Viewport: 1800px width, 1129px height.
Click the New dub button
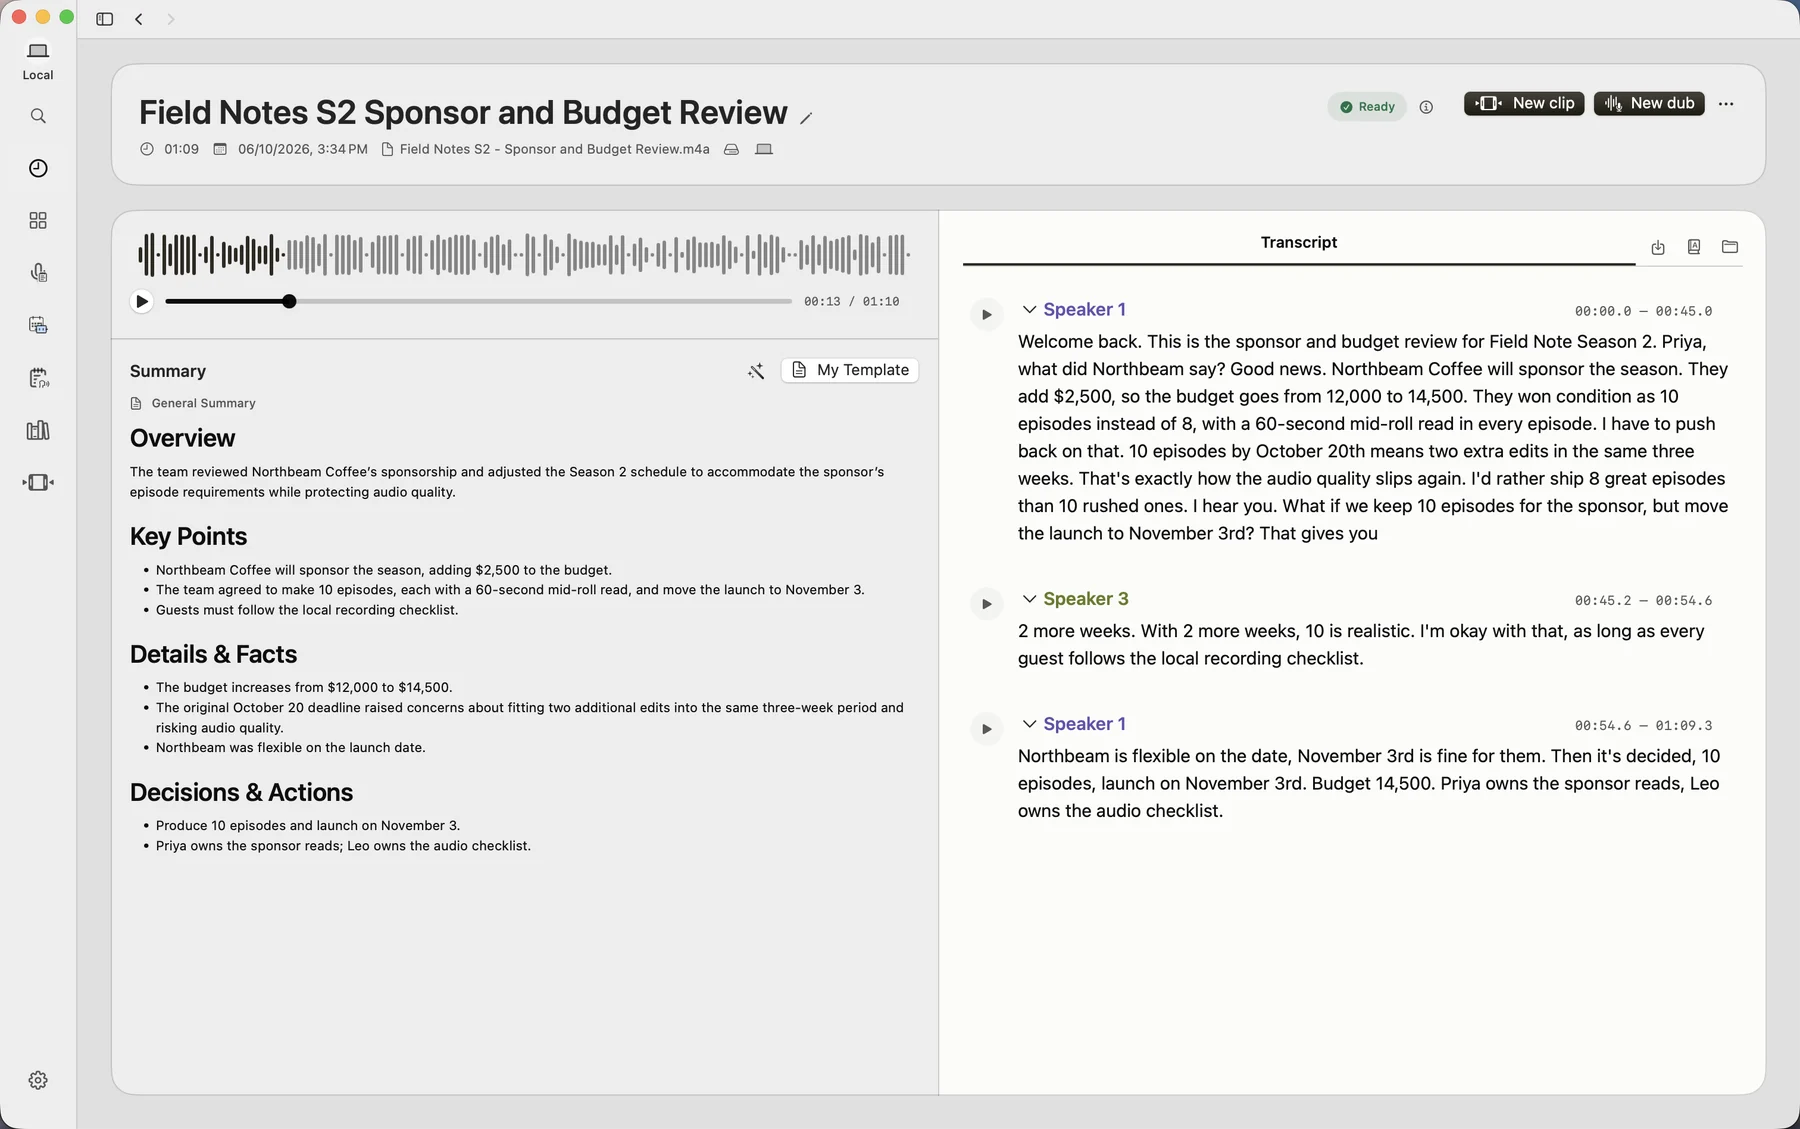tap(1649, 103)
